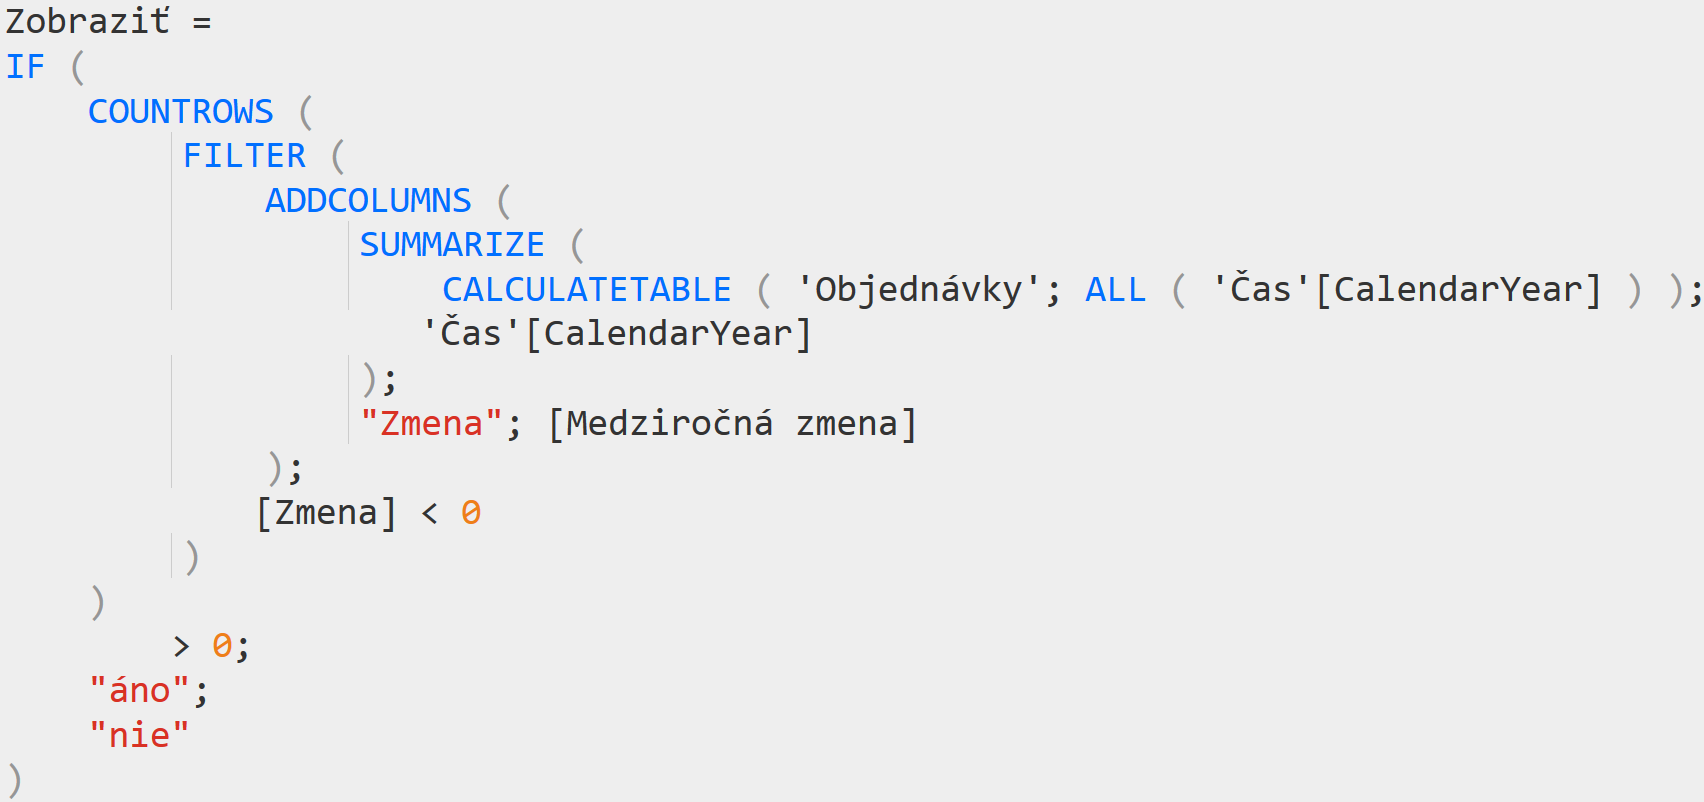Click the [Medziročná zmena] measure reference
This screenshot has width=1704, height=802.
[x=733, y=423]
